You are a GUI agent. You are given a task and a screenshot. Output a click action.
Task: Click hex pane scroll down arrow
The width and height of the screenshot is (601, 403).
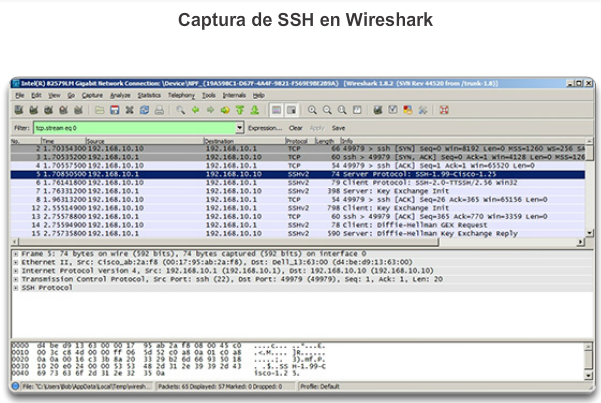click(x=590, y=376)
